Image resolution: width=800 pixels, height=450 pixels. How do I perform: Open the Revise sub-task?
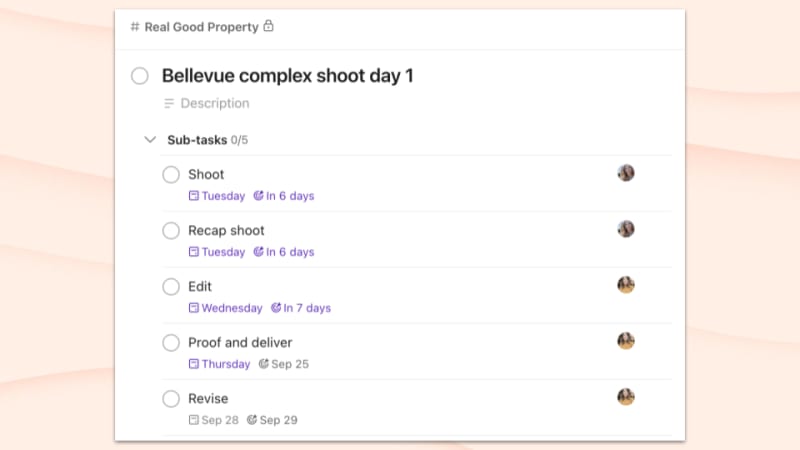tap(208, 398)
